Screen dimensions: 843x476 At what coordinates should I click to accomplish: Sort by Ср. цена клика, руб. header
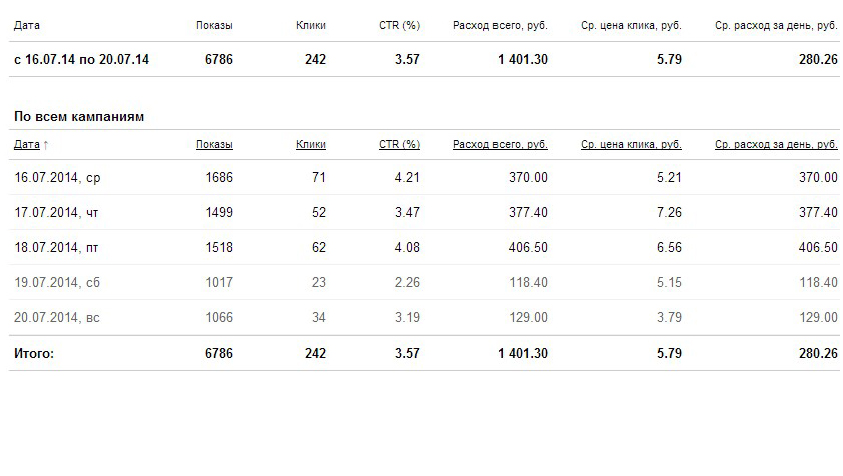tap(631, 144)
